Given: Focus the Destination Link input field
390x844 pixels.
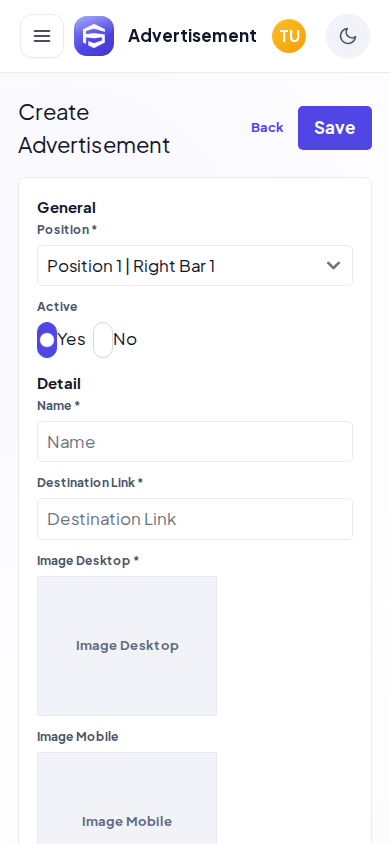Looking at the screenshot, I should click(195, 519).
